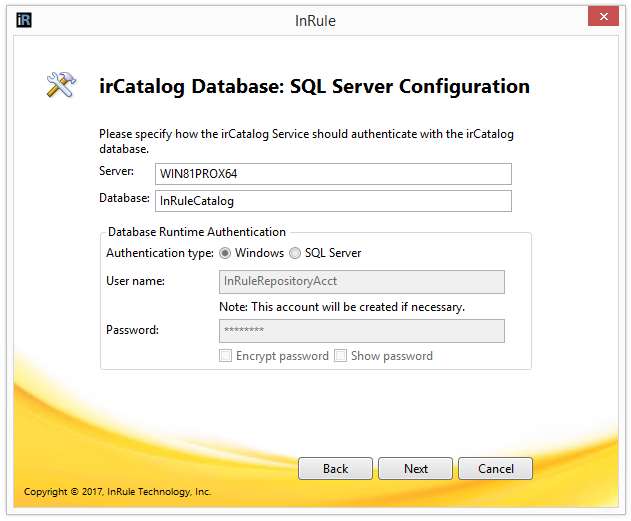Image resolution: width=631 pixels, height=521 pixels.
Task: Click the 'Note: This account will be created' text
Action: 342,307
